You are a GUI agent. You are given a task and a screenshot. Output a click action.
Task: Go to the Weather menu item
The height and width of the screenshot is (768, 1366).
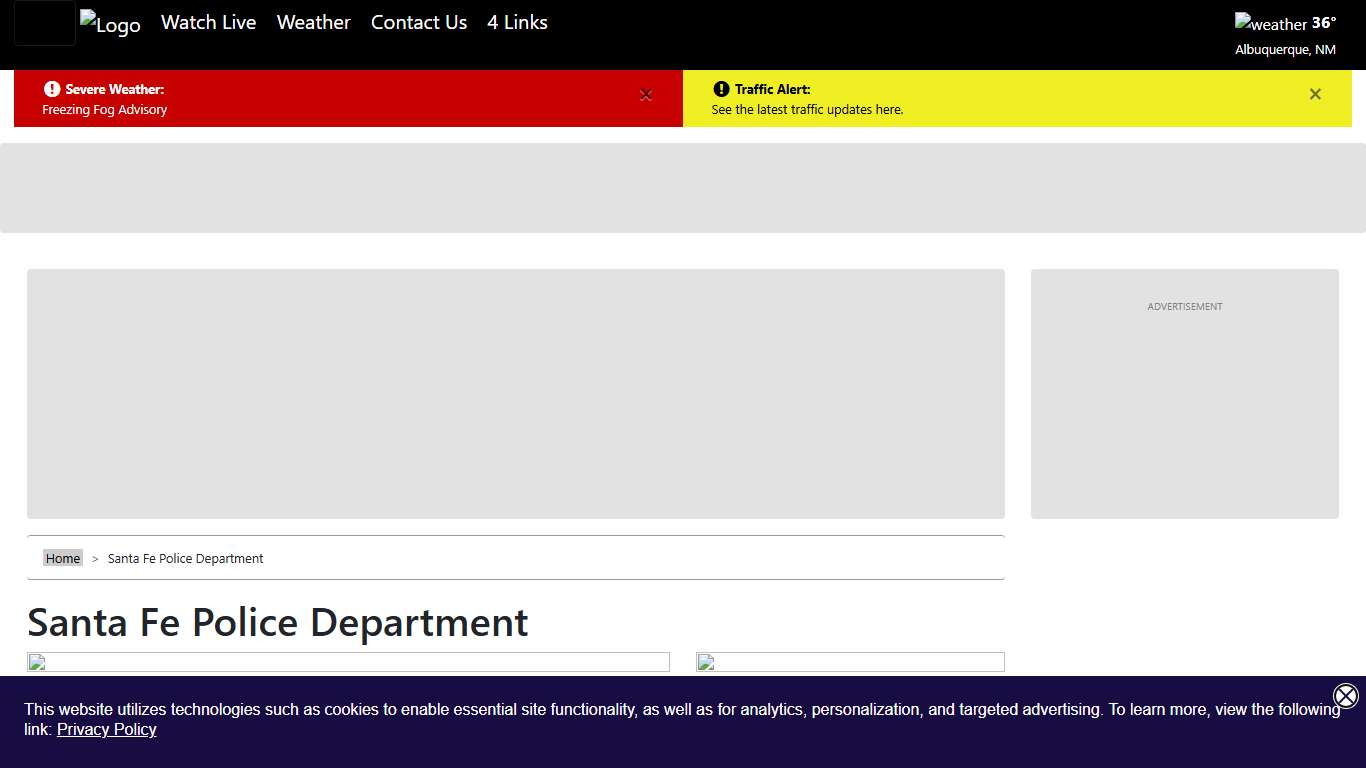point(313,22)
